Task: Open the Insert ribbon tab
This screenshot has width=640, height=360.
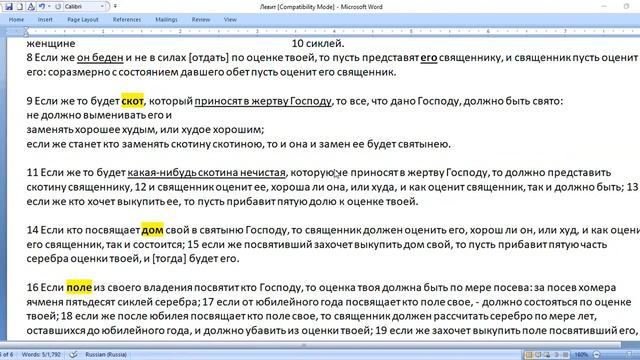Action: [x=45, y=20]
